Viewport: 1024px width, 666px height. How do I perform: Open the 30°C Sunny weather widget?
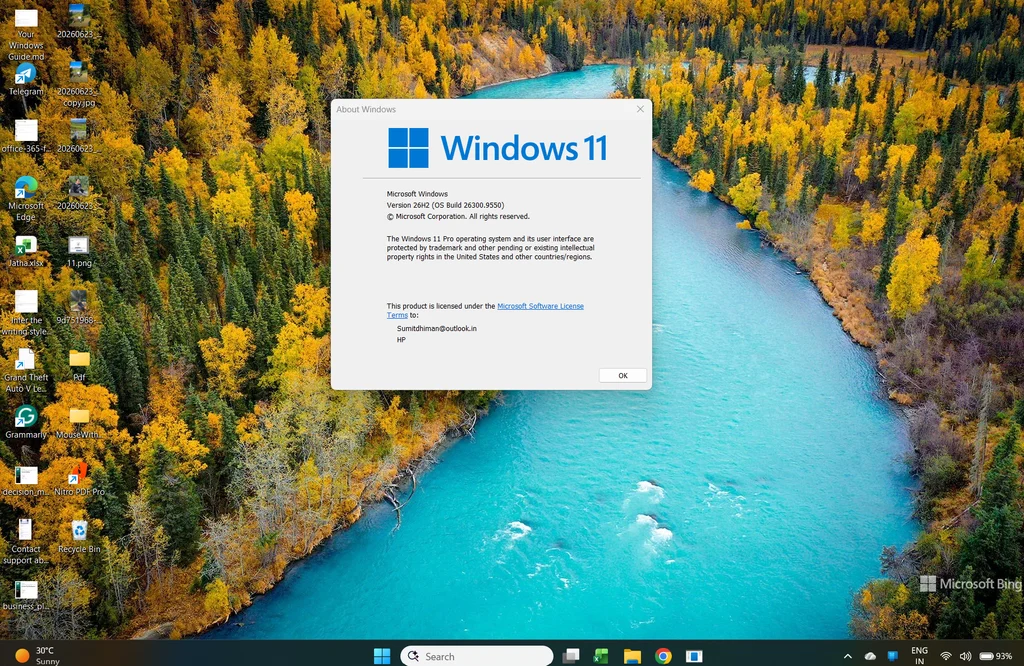[38, 656]
